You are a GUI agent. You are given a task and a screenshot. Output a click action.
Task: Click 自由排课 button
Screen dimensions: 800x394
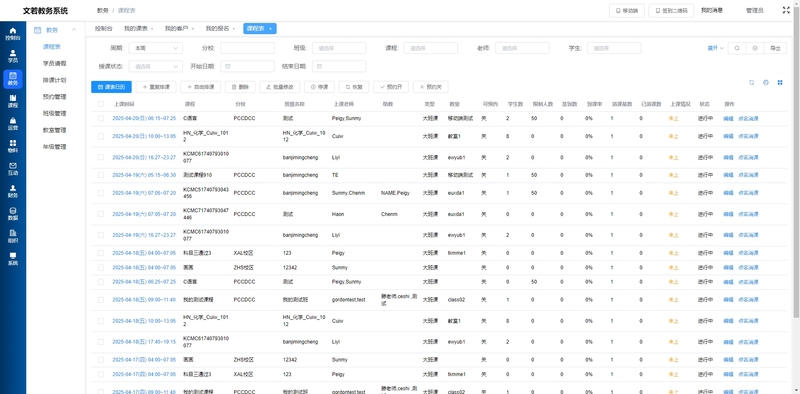201,87
